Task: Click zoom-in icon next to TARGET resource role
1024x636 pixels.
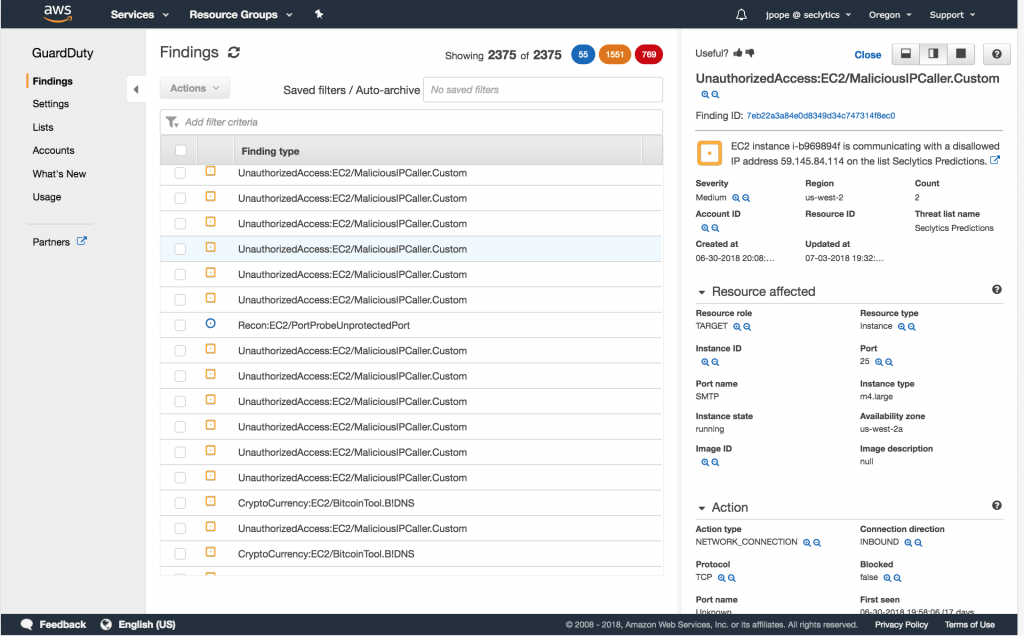Action: tap(737, 326)
